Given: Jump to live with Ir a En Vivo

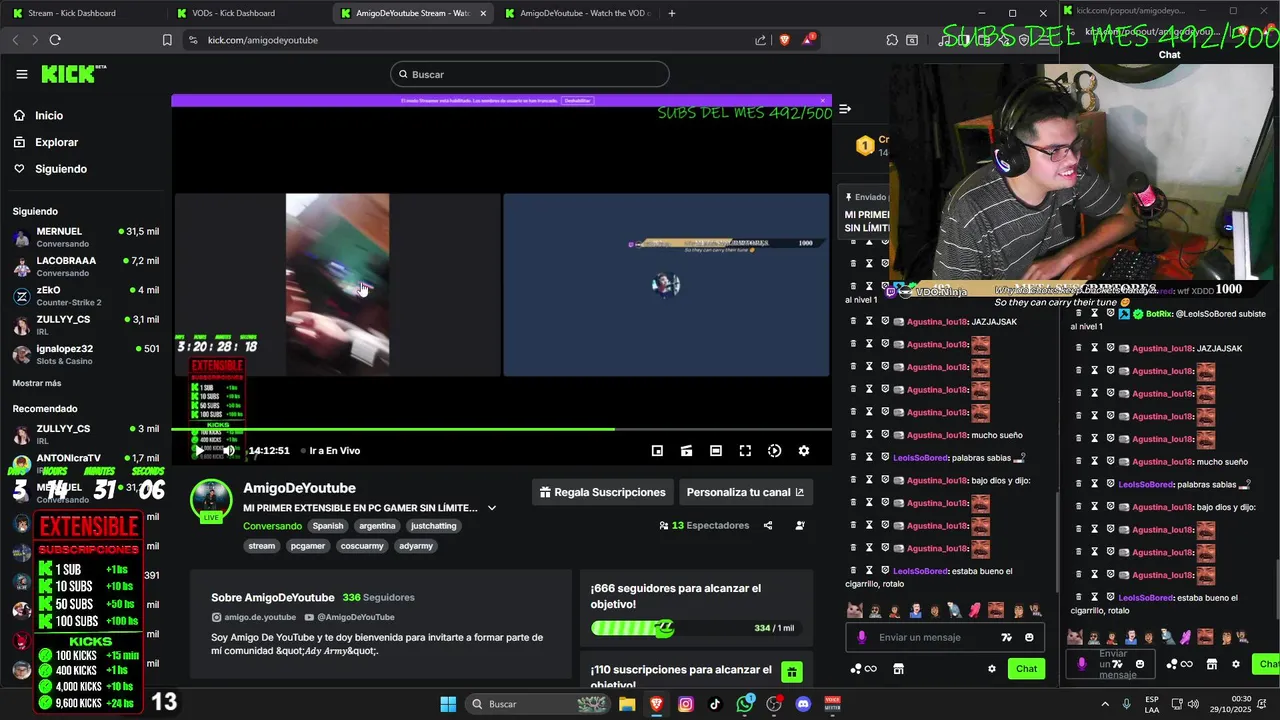Looking at the screenshot, I should tap(331, 451).
